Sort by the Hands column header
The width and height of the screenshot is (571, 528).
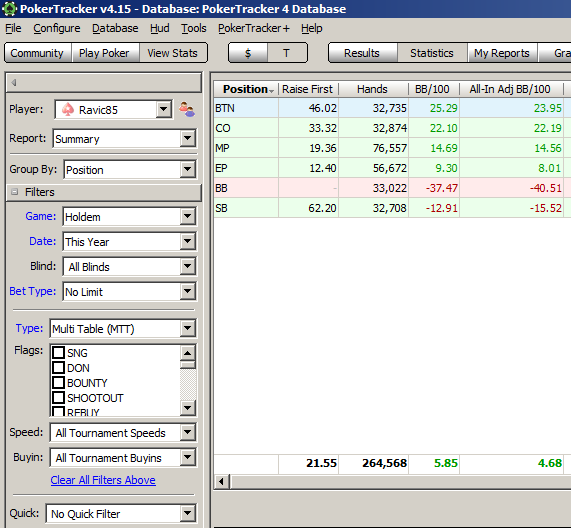coord(373,89)
